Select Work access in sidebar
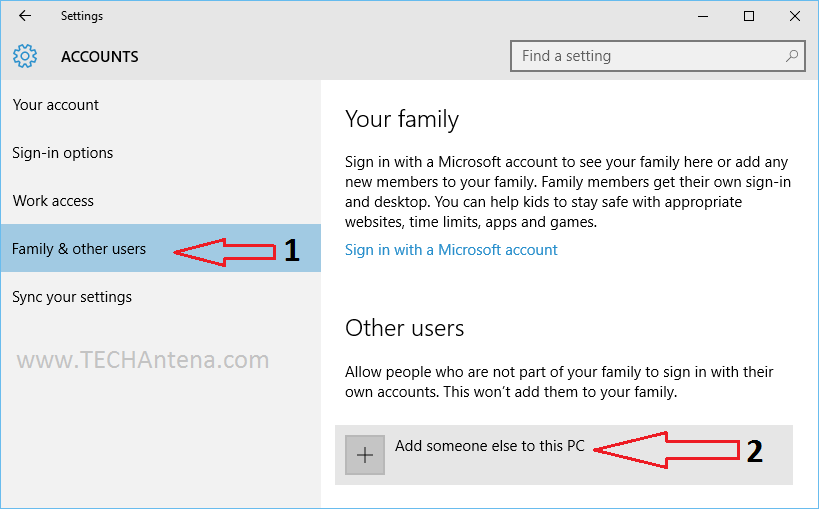 click(160, 201)
